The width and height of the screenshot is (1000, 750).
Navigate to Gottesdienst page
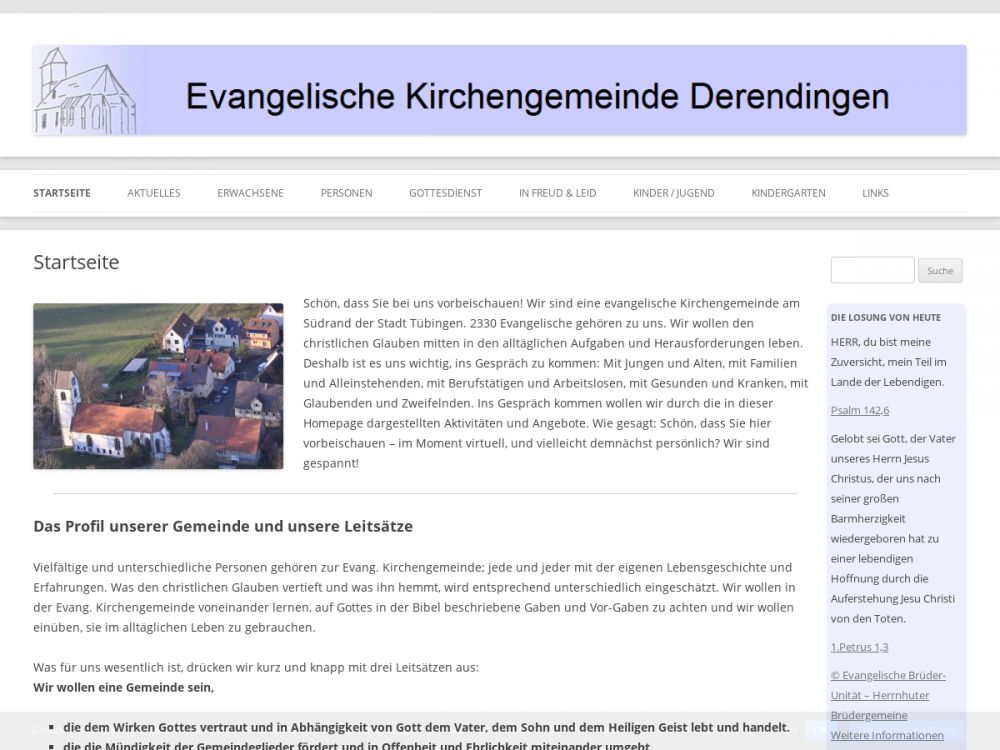coord(445,193)
